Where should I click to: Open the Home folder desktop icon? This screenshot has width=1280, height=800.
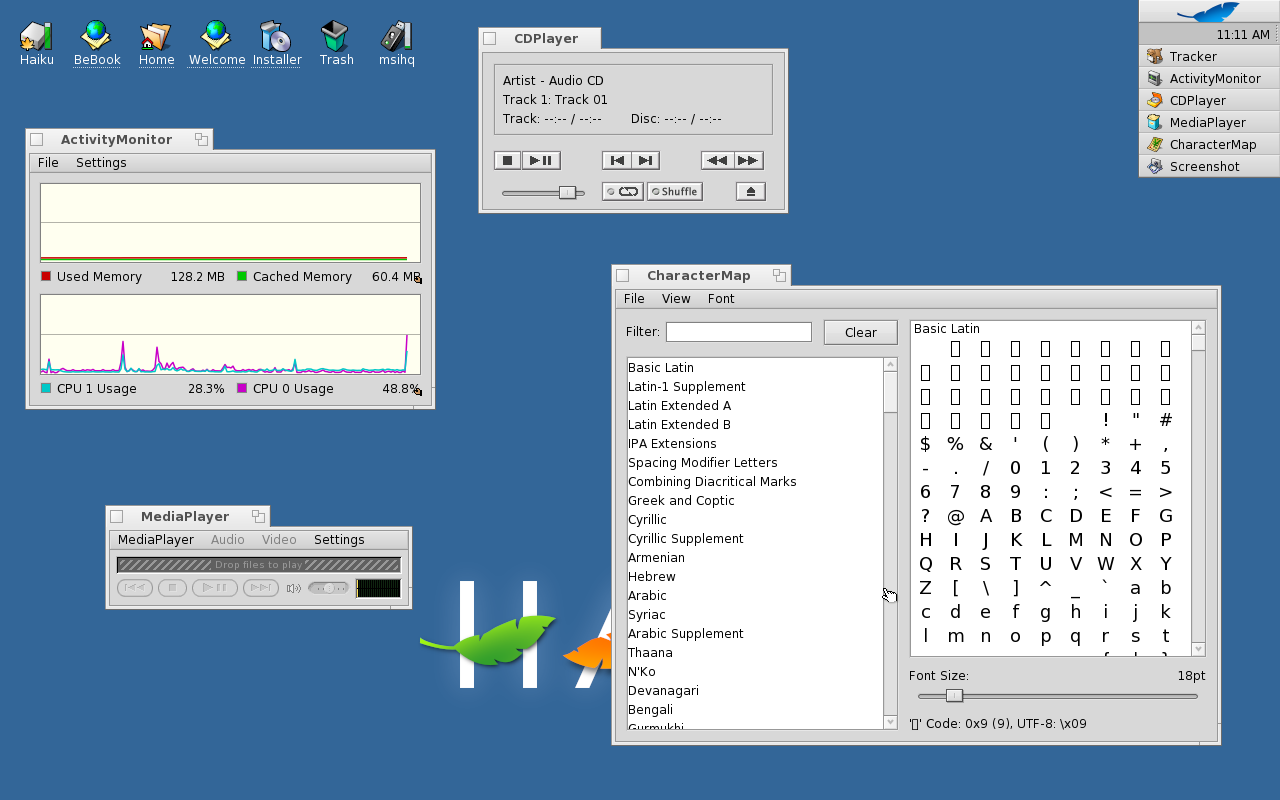(156, 43)
